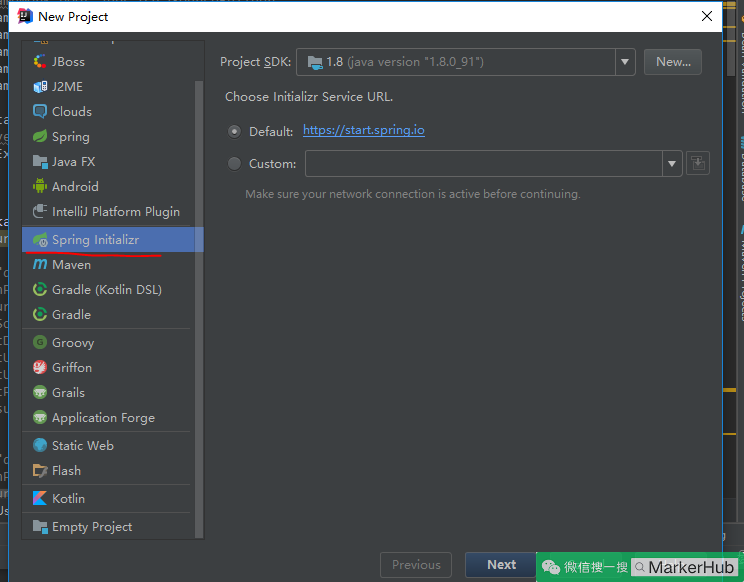744x582 pixels.
Task: Open the https://start.spring.io link
Action: tap(364, 130)
